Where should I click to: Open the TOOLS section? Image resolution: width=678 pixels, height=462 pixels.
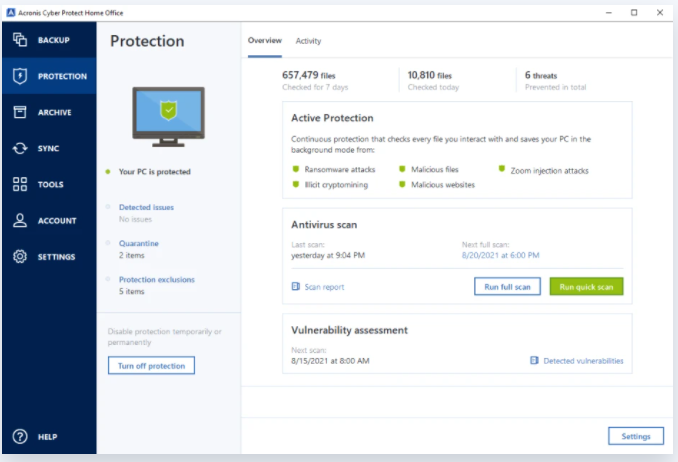coord(51,185)
